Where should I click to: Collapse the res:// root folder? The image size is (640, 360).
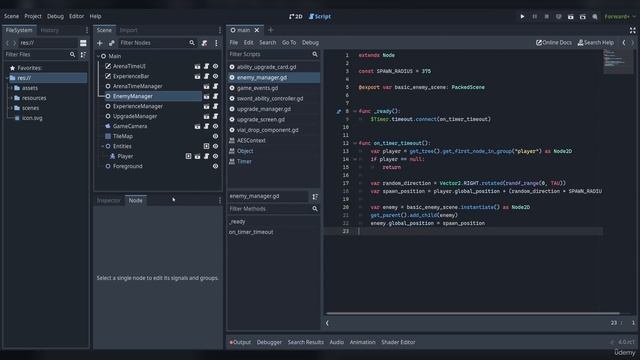click(x=7, y=78)
